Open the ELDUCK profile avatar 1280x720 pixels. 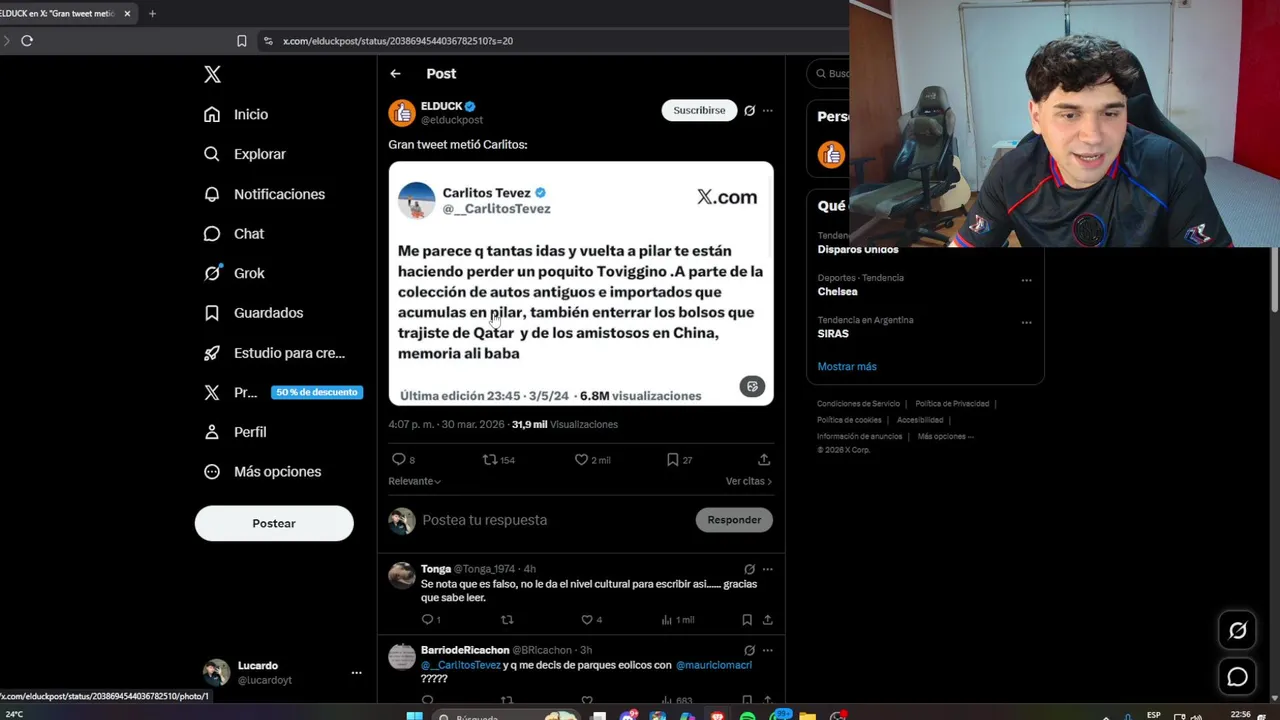point(402,112)
